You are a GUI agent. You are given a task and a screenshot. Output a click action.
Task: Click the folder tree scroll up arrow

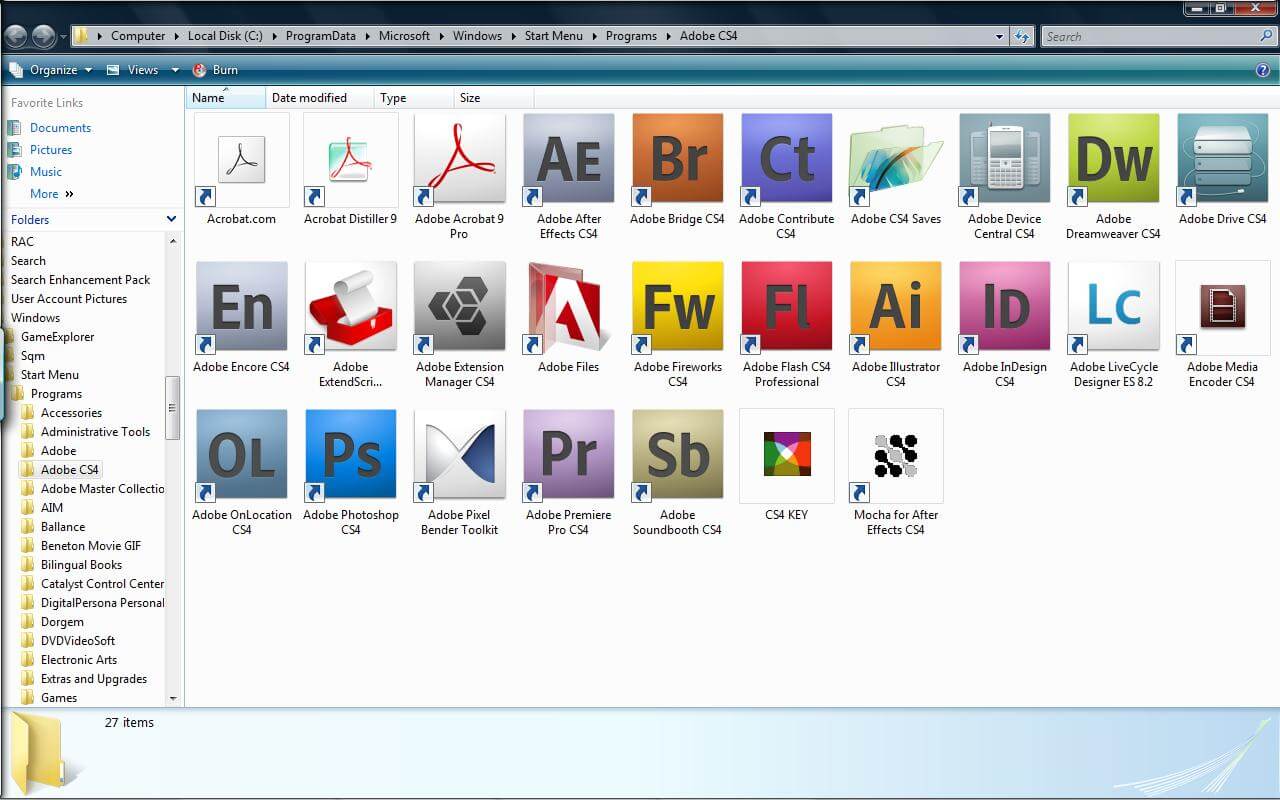tap(173, 241)
